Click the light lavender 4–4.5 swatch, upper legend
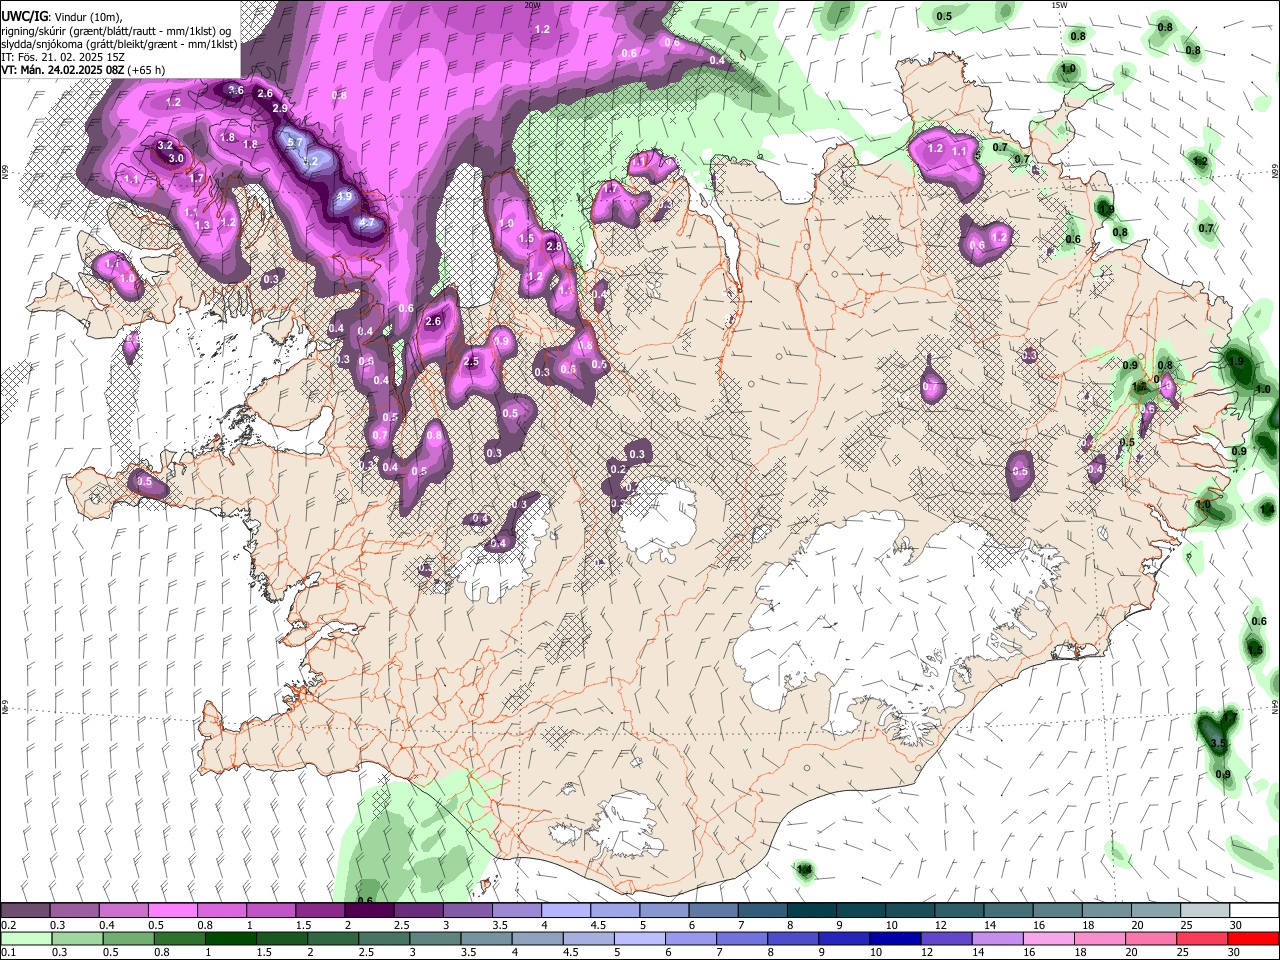This screenshot has height=960, width=1280. pos(566,911)
